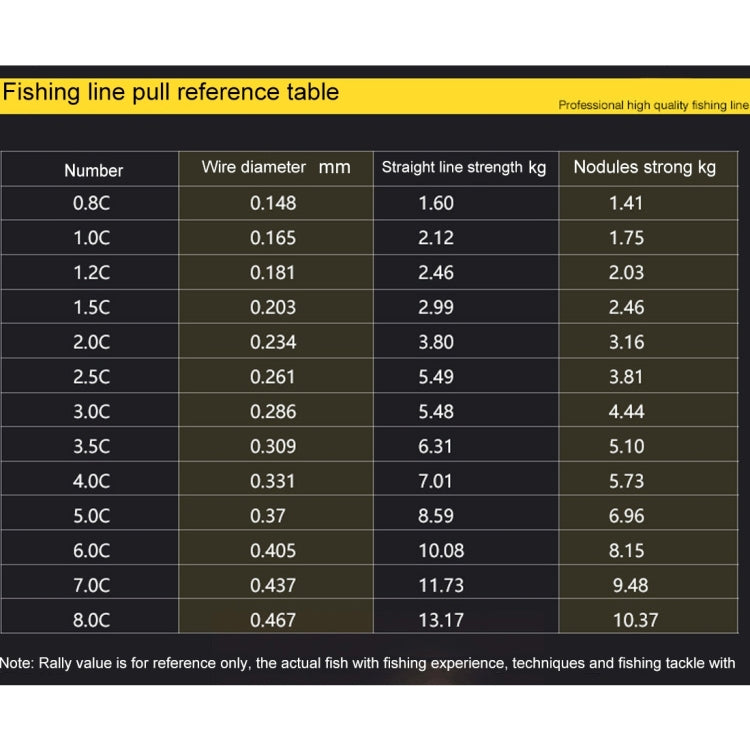This screenshot has height=750, width=750.
Task: Select the 8.0C row label
Action: point(91,620)
